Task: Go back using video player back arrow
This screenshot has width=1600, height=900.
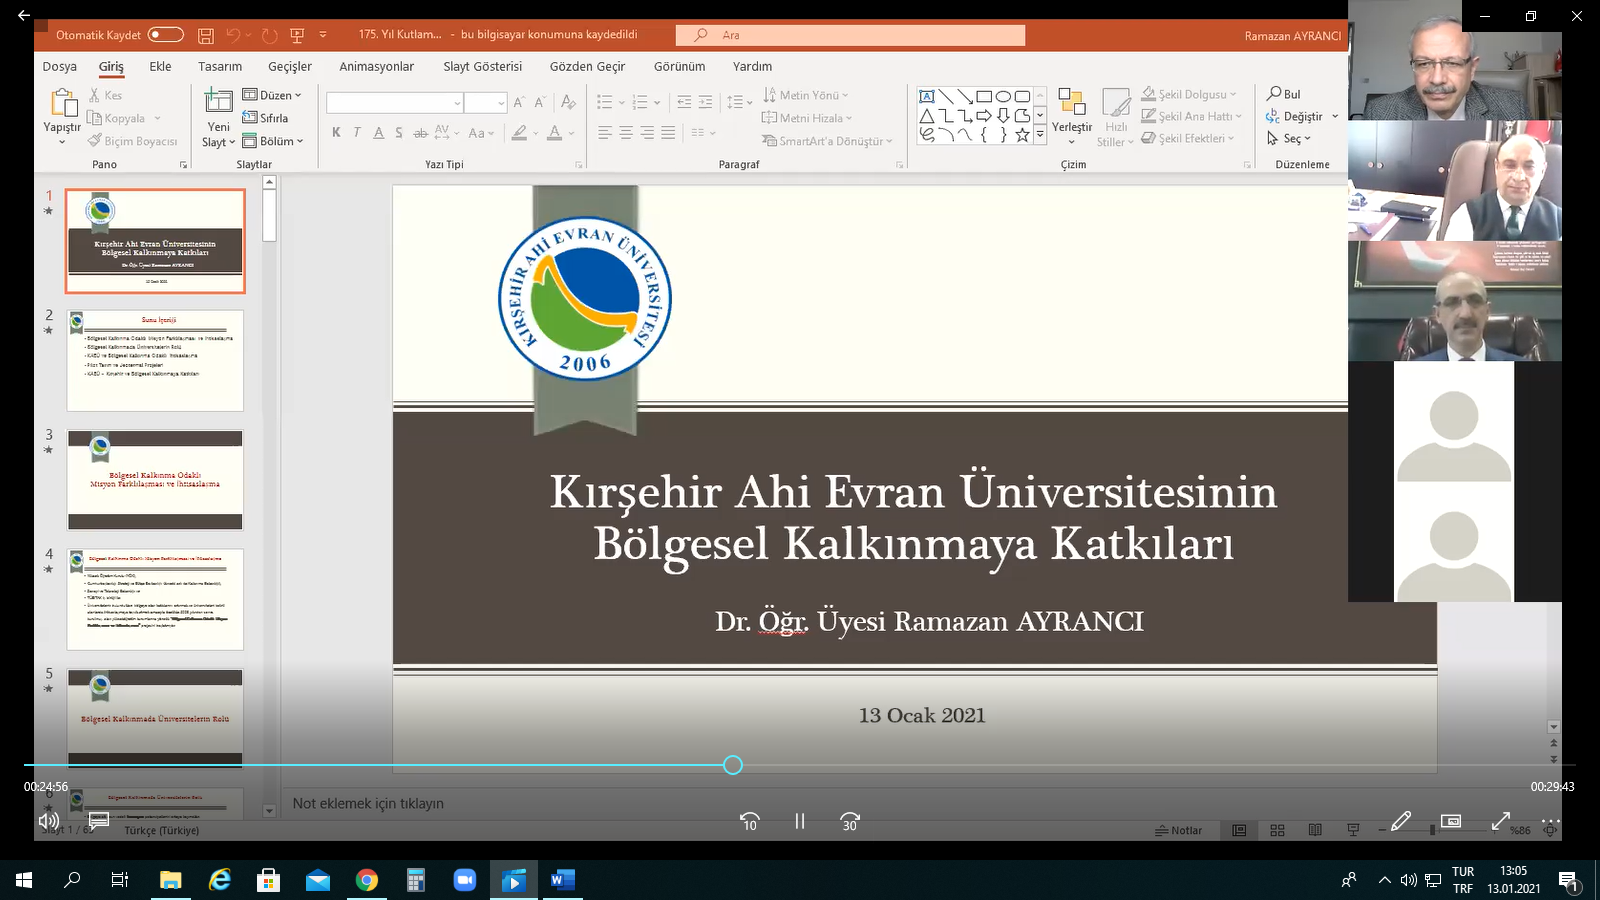Action: pos(23,15)
